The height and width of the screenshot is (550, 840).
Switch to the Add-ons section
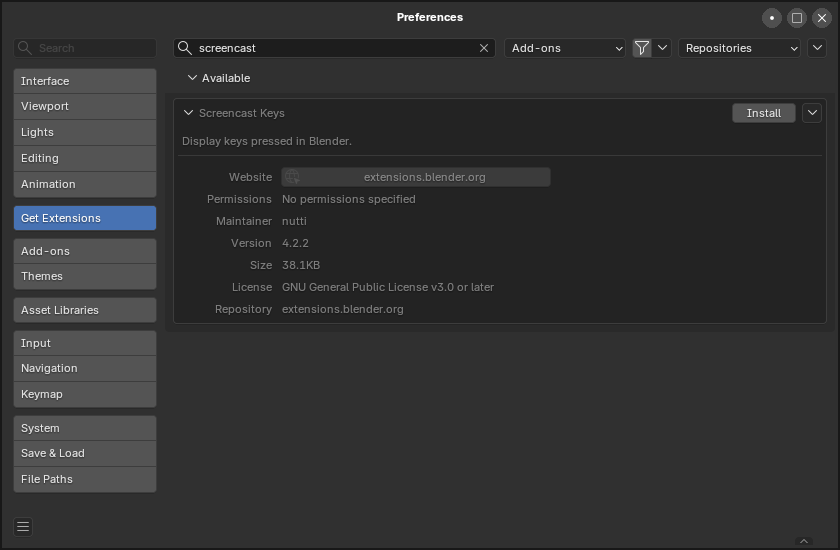(85, 251)
